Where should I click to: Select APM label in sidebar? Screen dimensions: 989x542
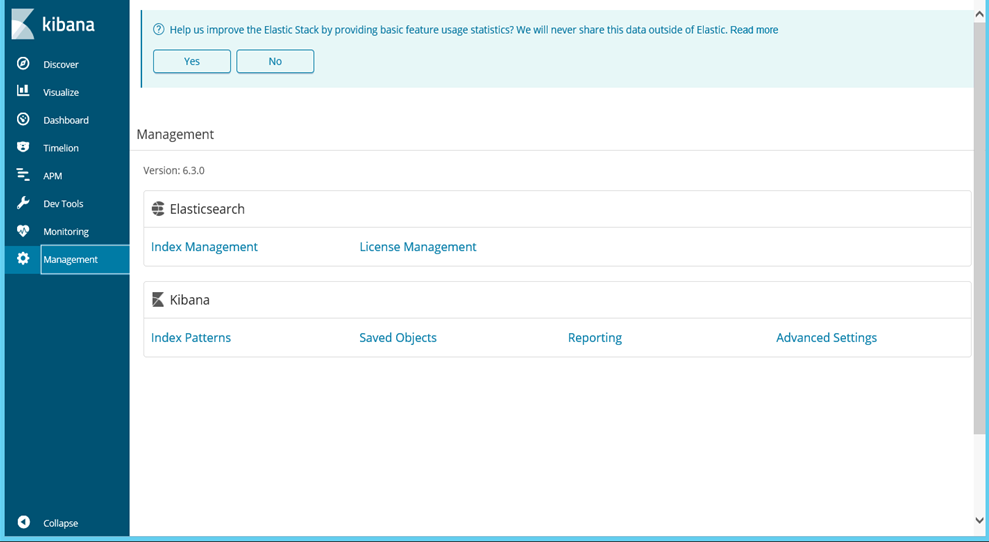(x=53, y=176)
